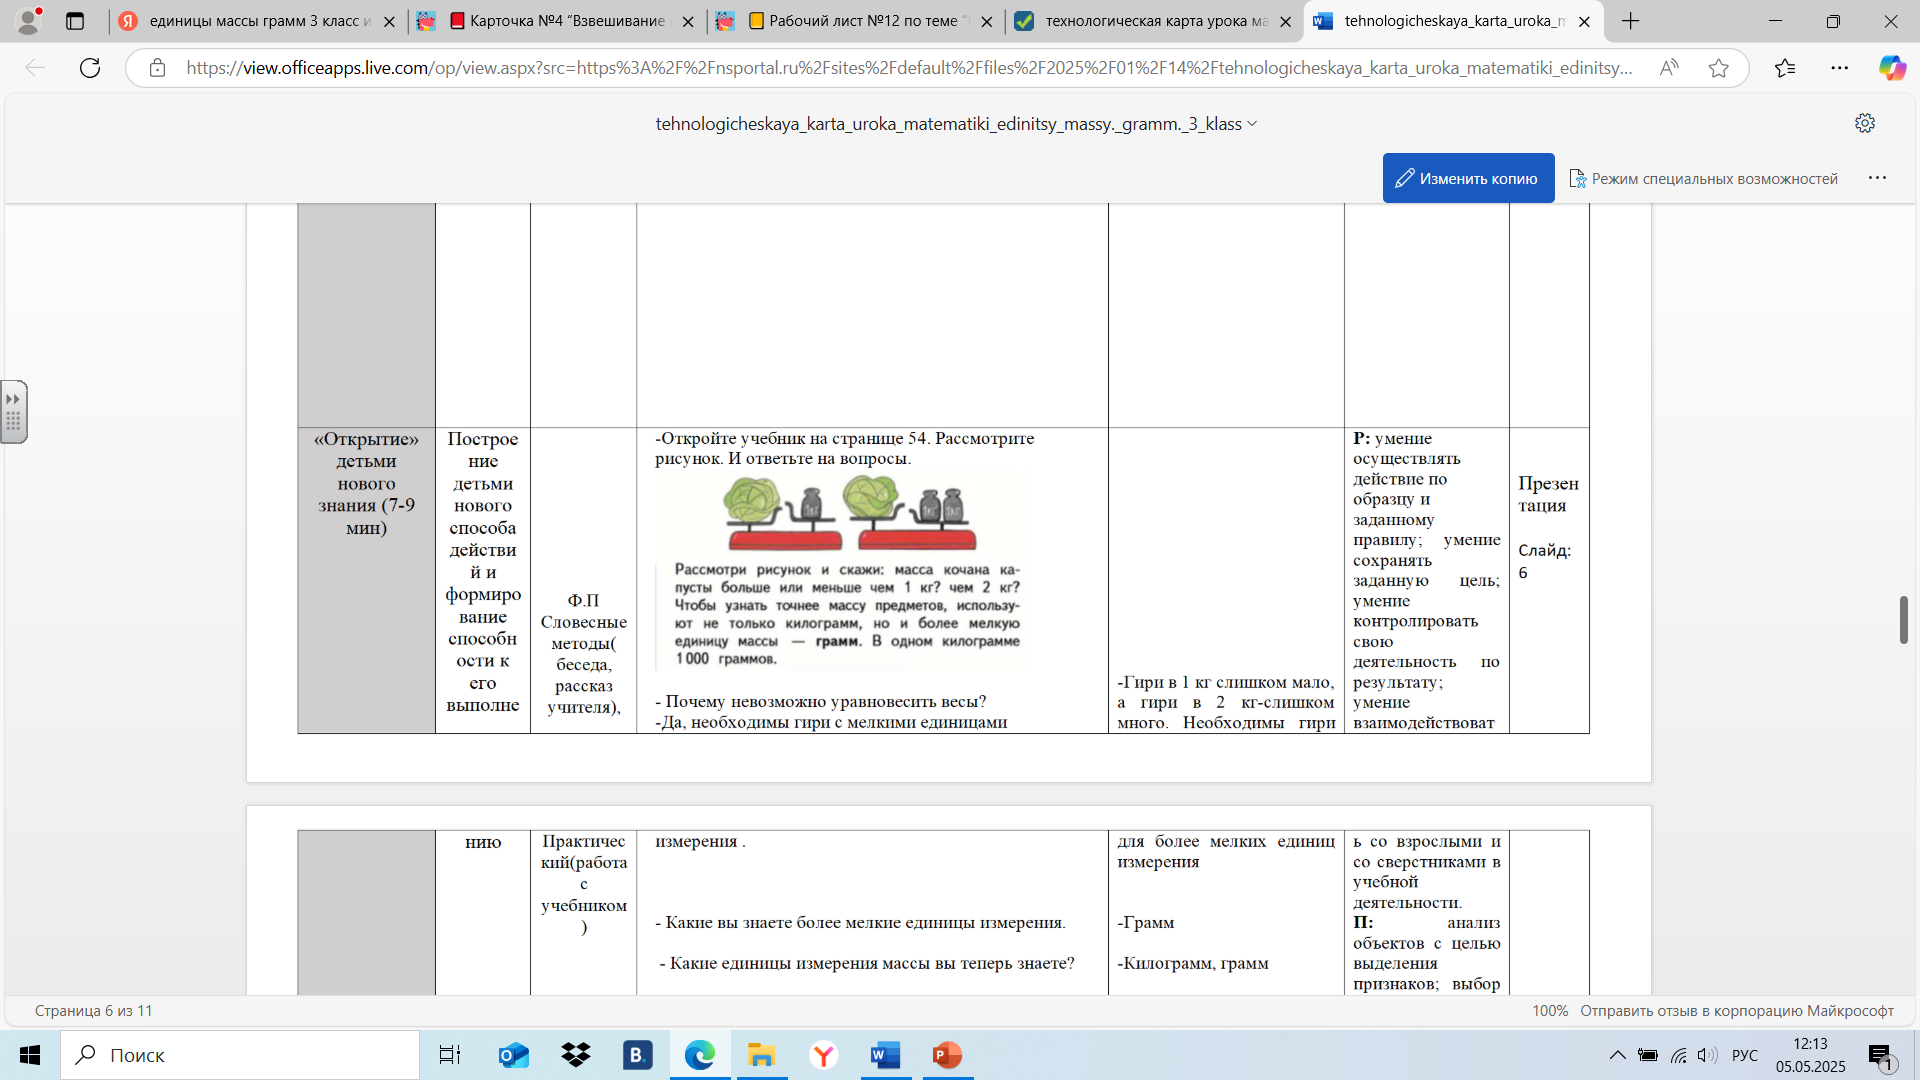
Task: View site information lock icon
Action: [x=157, y=68]
